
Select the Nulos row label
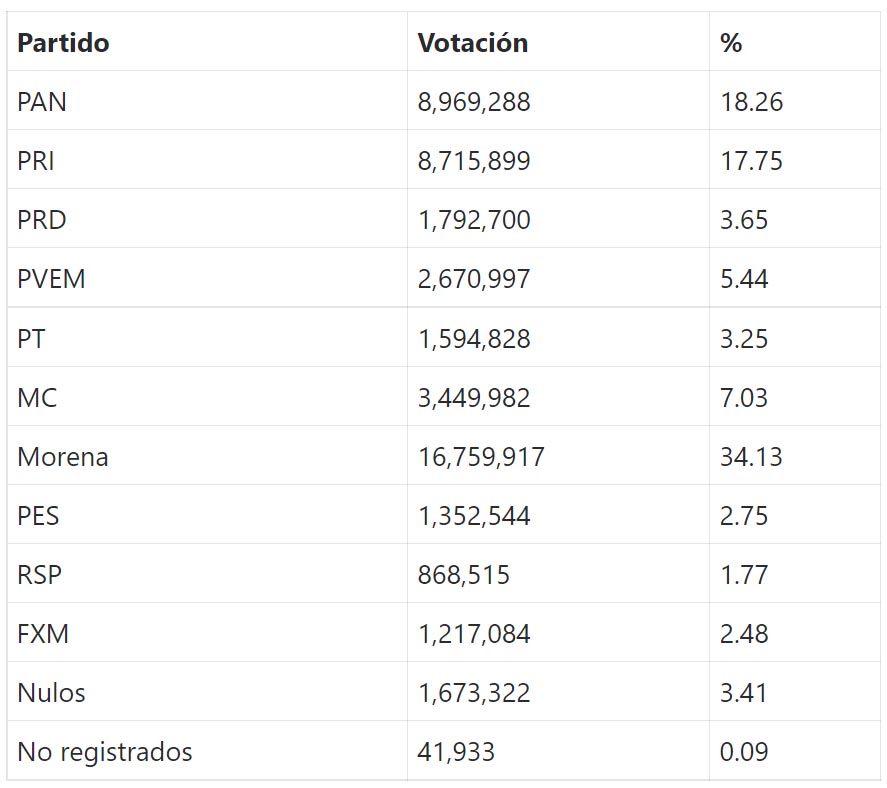click(x=51, y=693)
